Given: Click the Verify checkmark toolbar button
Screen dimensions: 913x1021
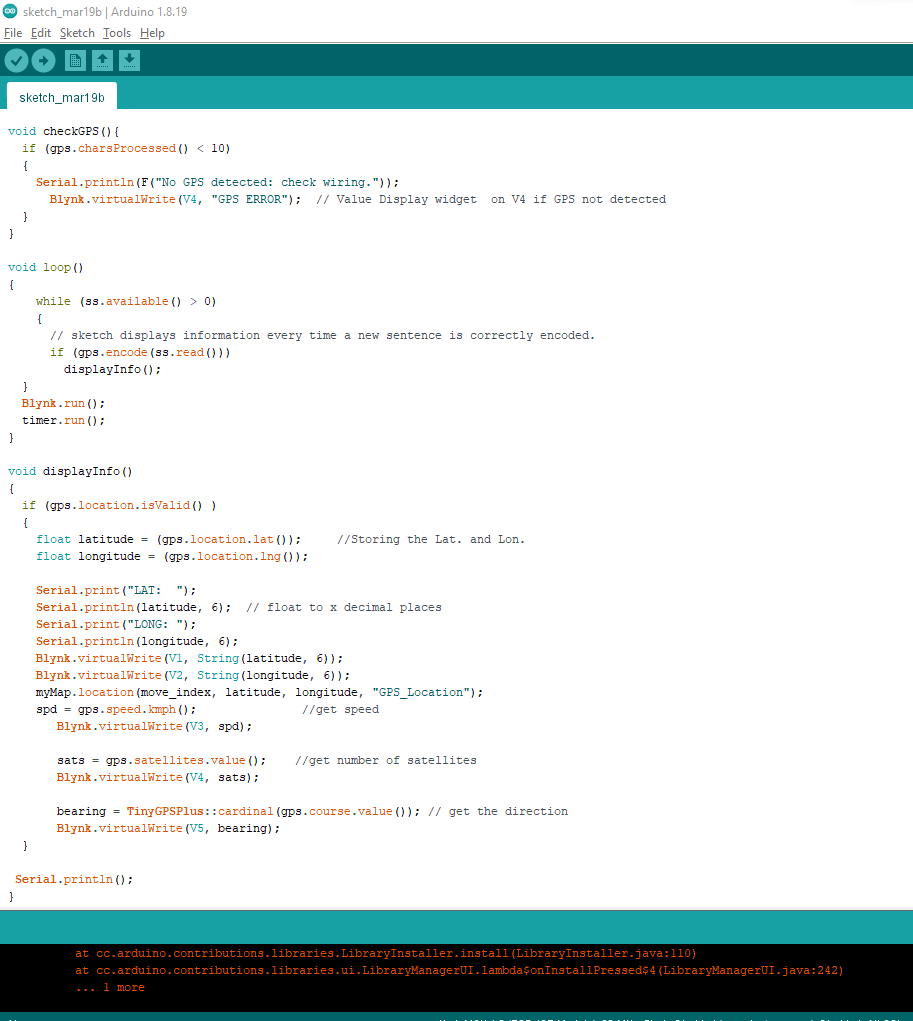Looking at the screenshot, I should (x=16, y=61).
